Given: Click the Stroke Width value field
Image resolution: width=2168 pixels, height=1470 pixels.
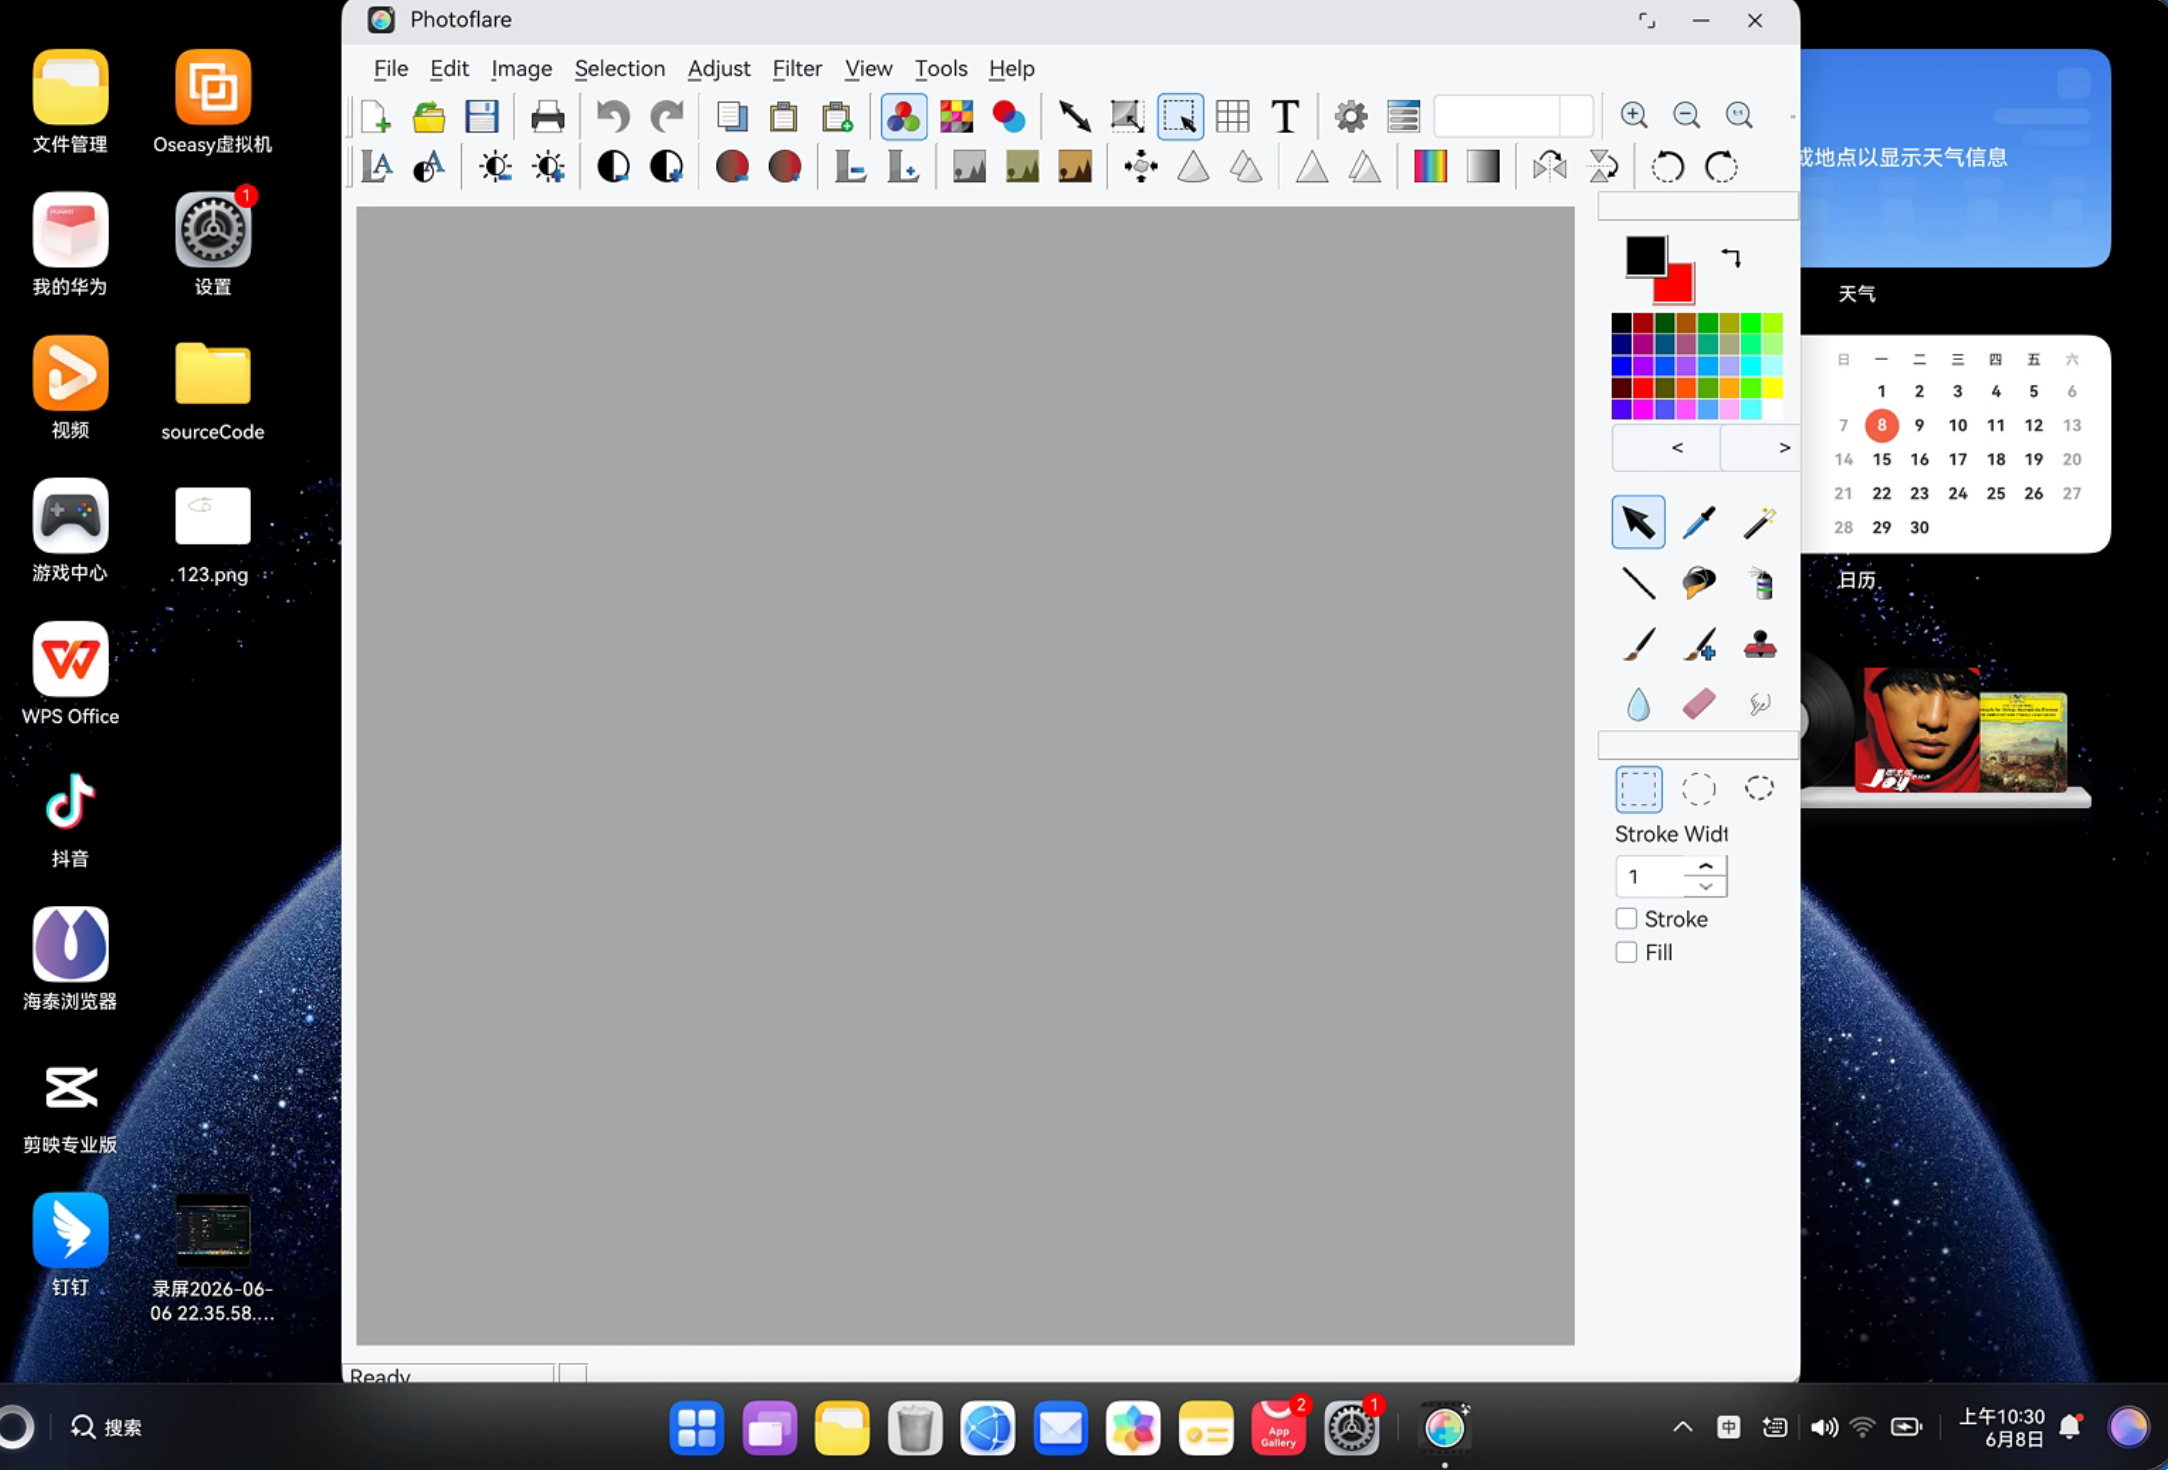Looking at the screenshot, I should coord(1650,877).
